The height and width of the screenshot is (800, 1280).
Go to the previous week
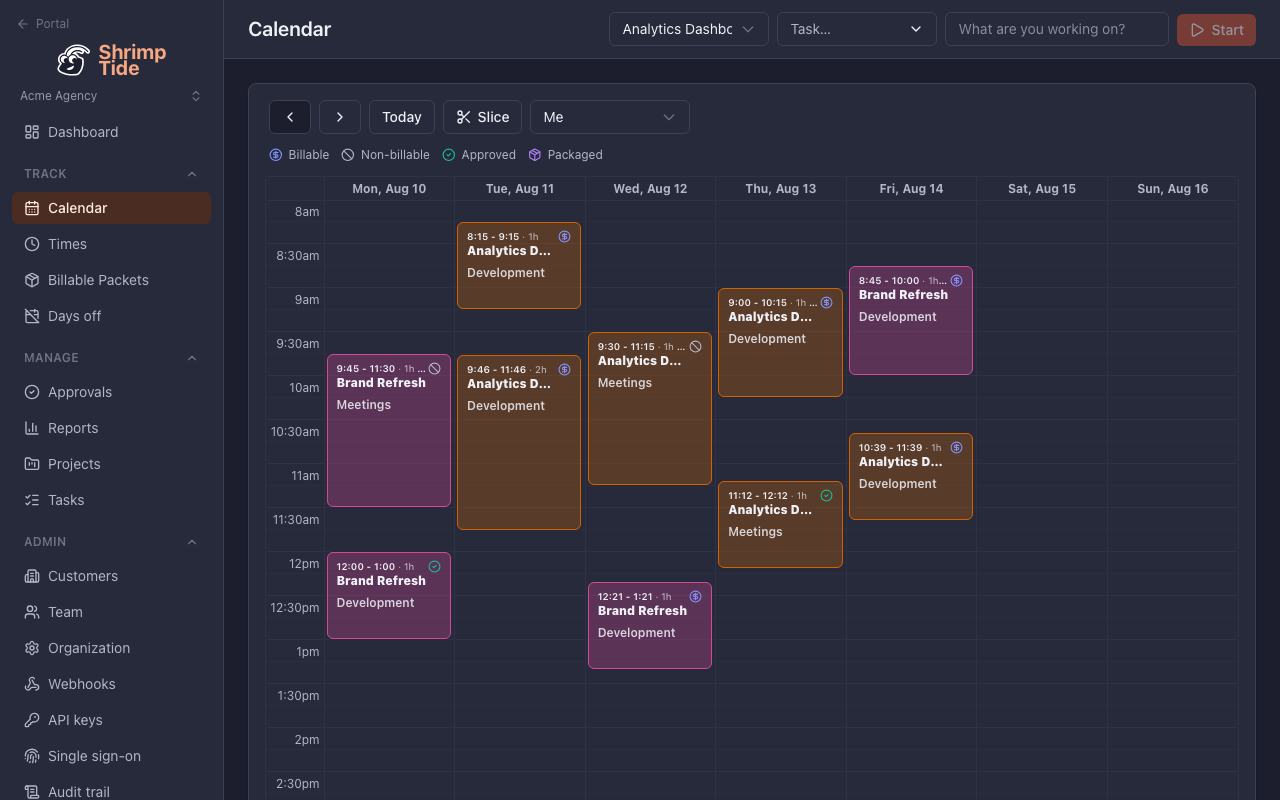(x=290, y=117)
